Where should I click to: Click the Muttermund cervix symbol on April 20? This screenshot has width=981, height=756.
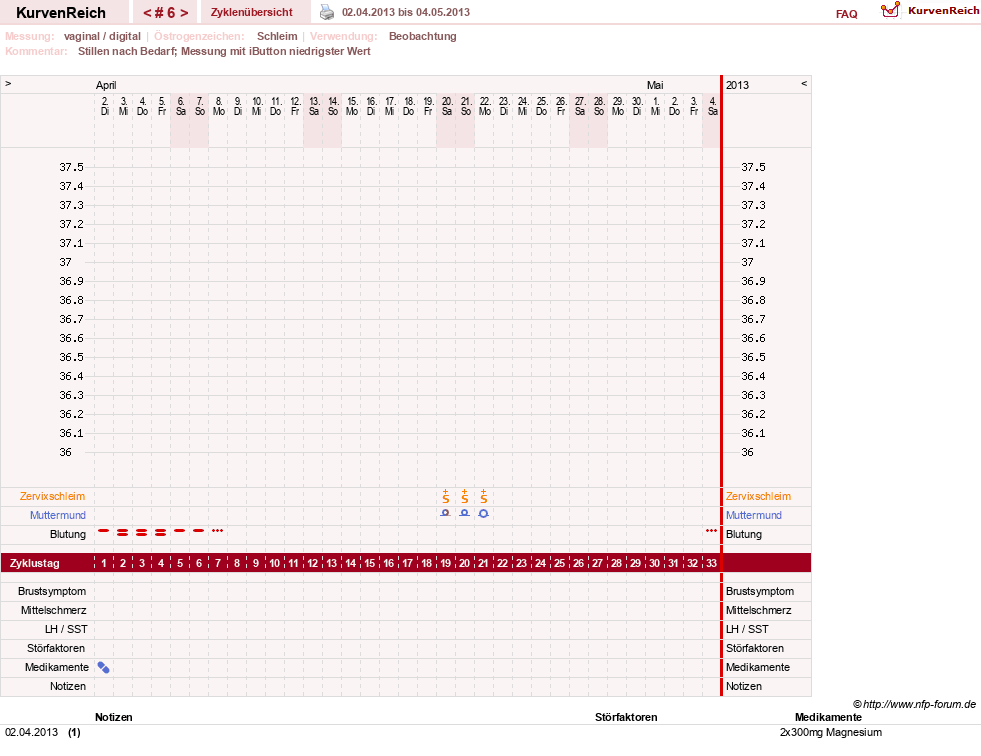pos(445,513)
